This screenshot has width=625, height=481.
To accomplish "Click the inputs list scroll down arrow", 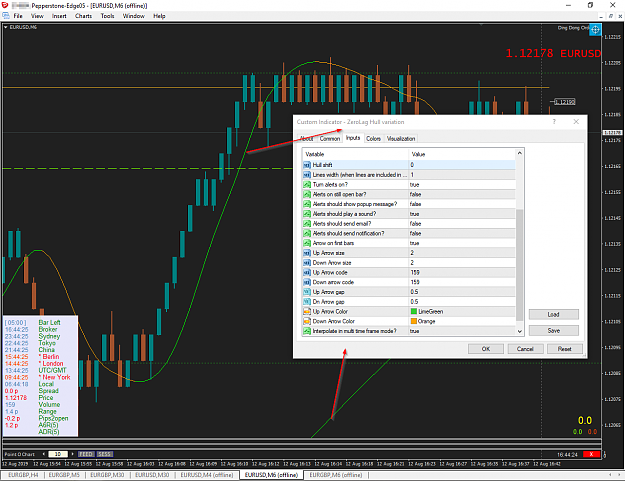I will tap(519, 331).
